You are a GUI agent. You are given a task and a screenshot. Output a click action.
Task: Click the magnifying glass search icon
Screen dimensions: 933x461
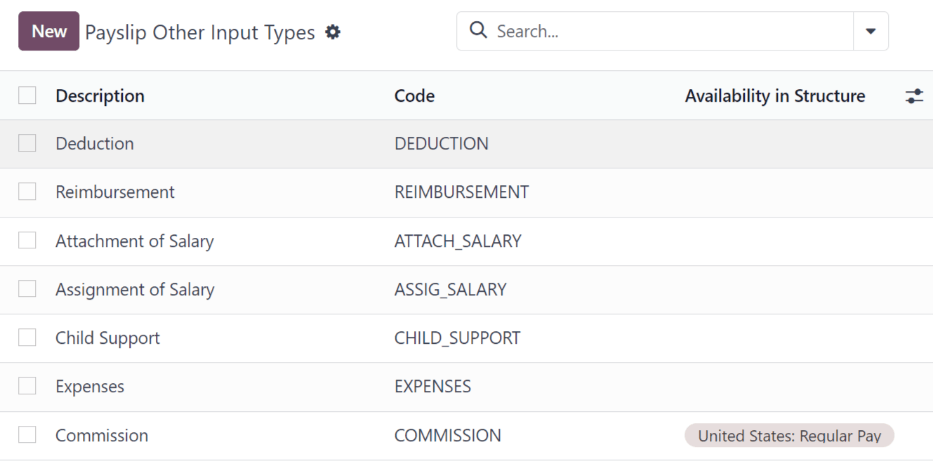(x=478, y=31)
